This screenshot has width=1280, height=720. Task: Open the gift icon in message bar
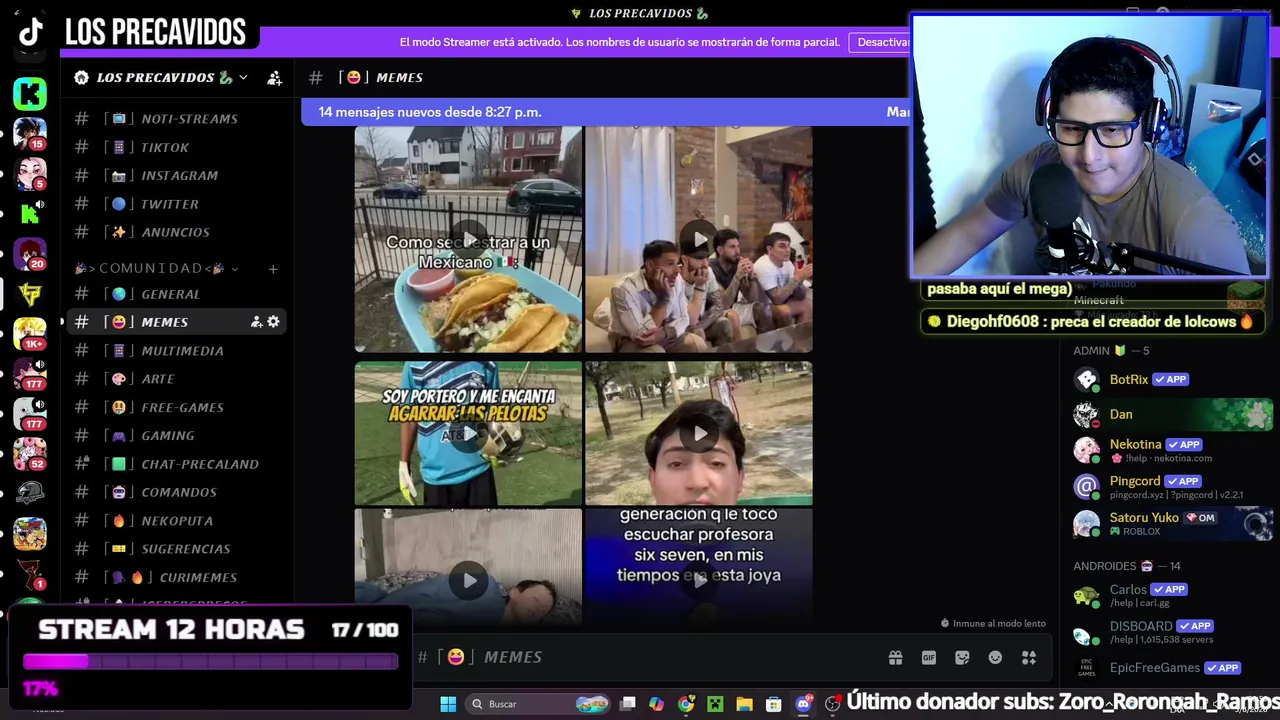pyautogui.click(x=895, y=657)
